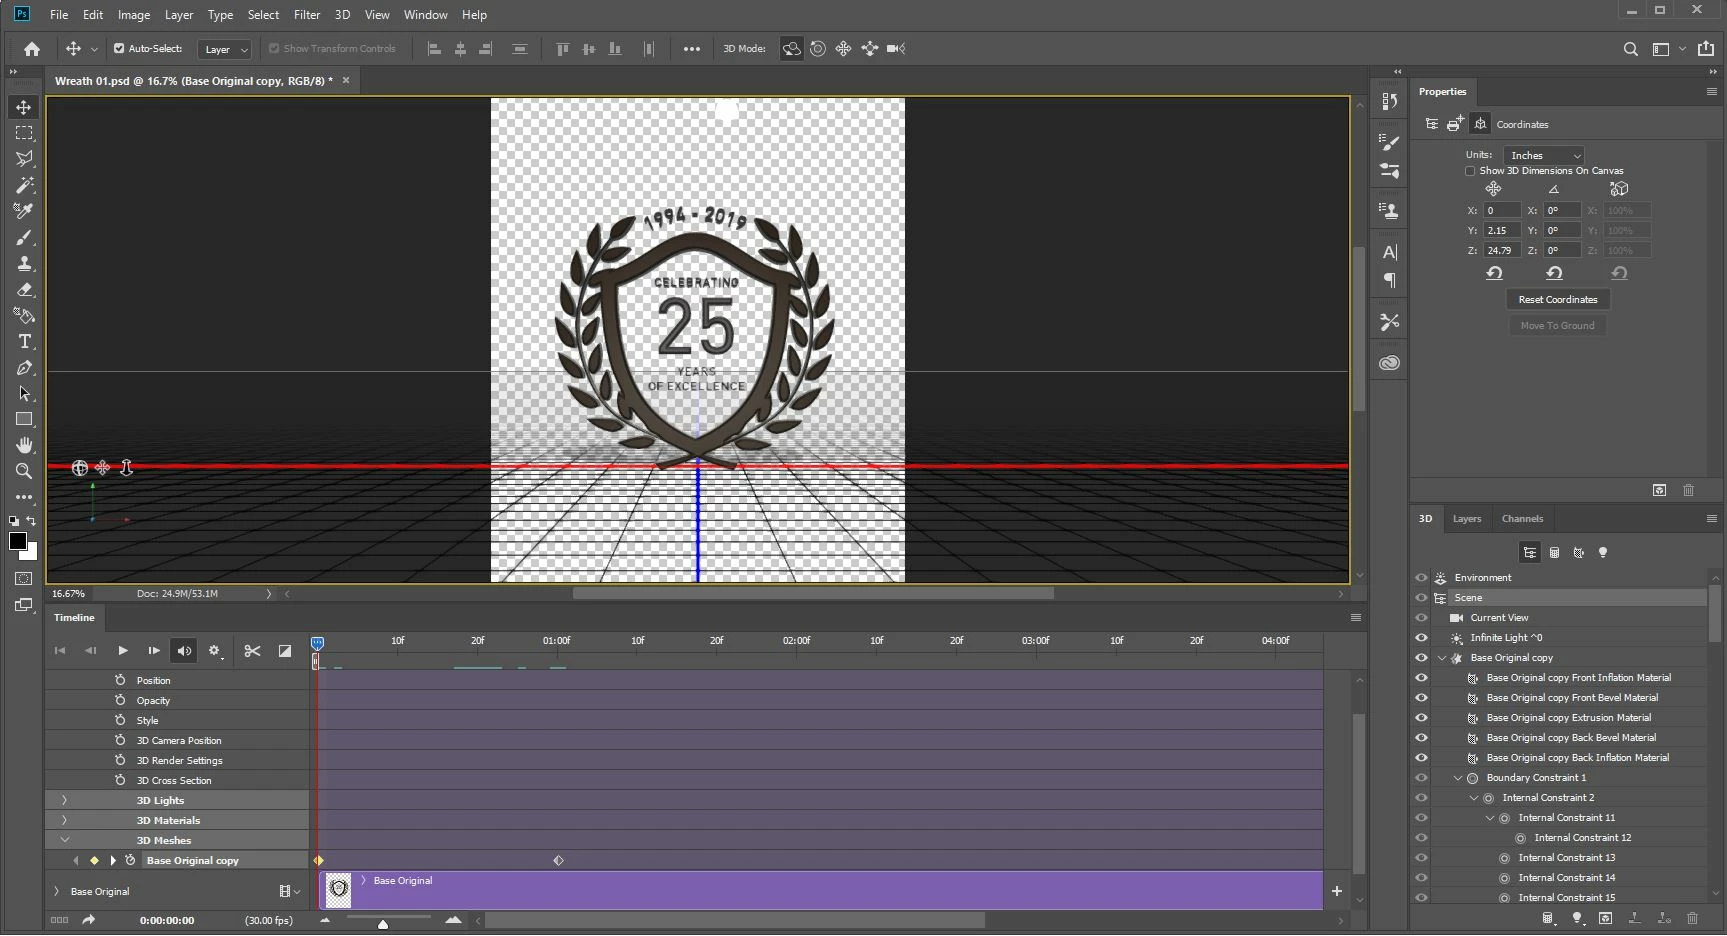Viewport: 1727px width, 936px height.
Task: Expand the Base Original track in timeline
Action: 56,891
